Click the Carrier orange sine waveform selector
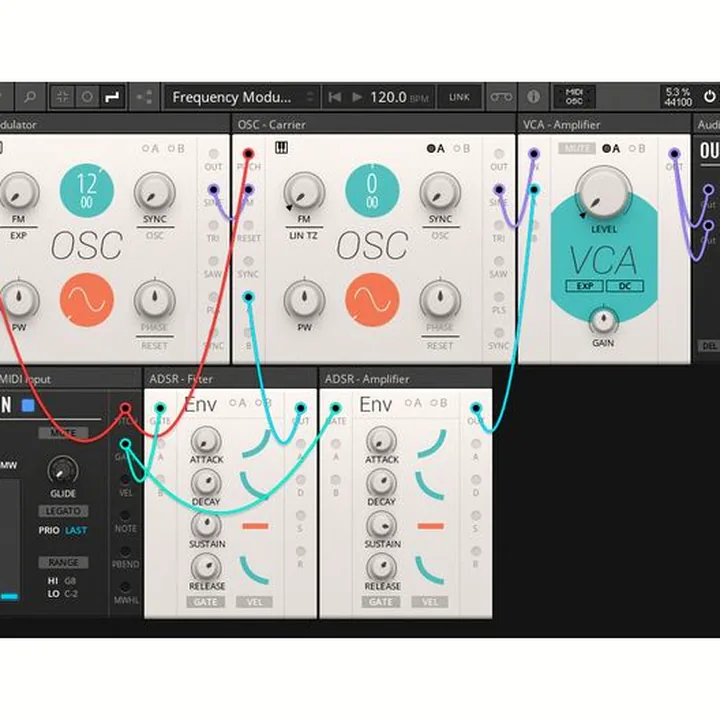Image resolution: width=720 pixels, height=720 pixels. coord(372,300)
